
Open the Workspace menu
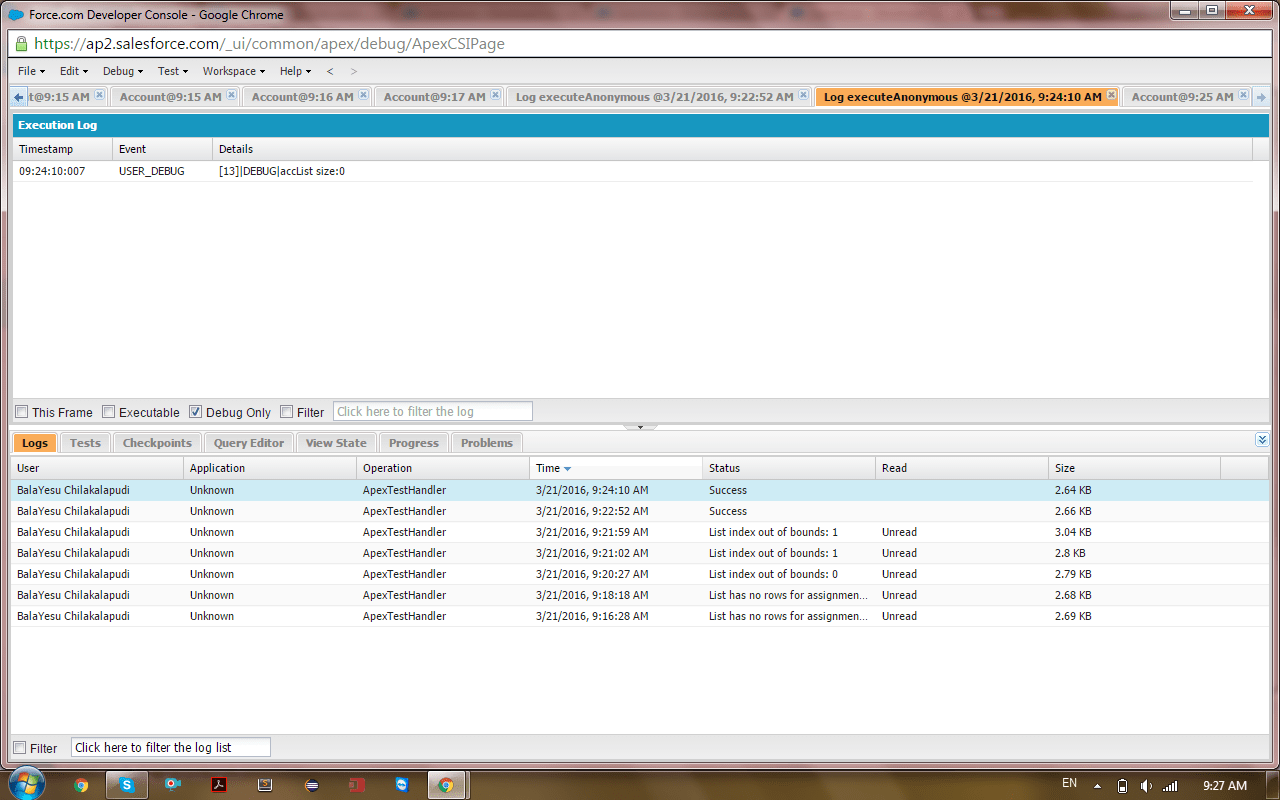point(233,71)
